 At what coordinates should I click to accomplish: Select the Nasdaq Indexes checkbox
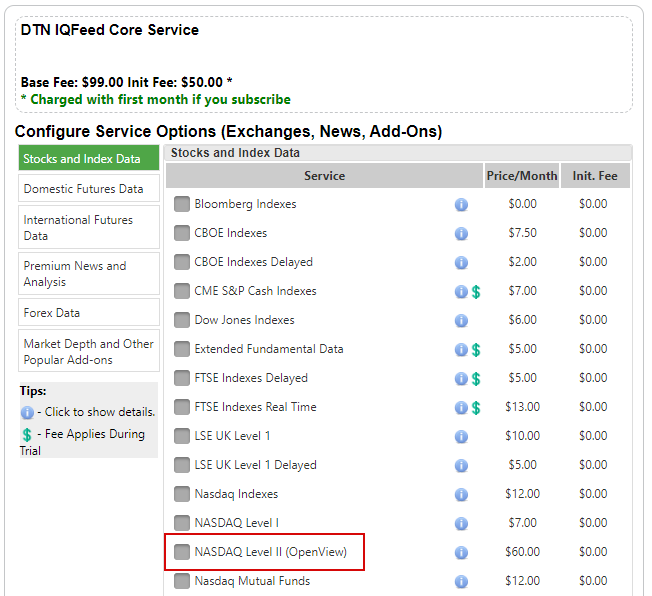click(x=182, y=494)
